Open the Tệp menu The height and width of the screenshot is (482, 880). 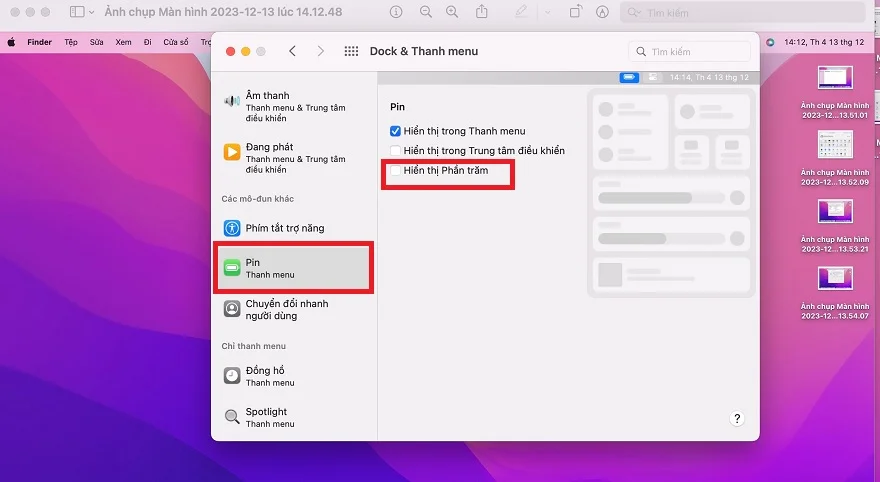pos(71,42)
